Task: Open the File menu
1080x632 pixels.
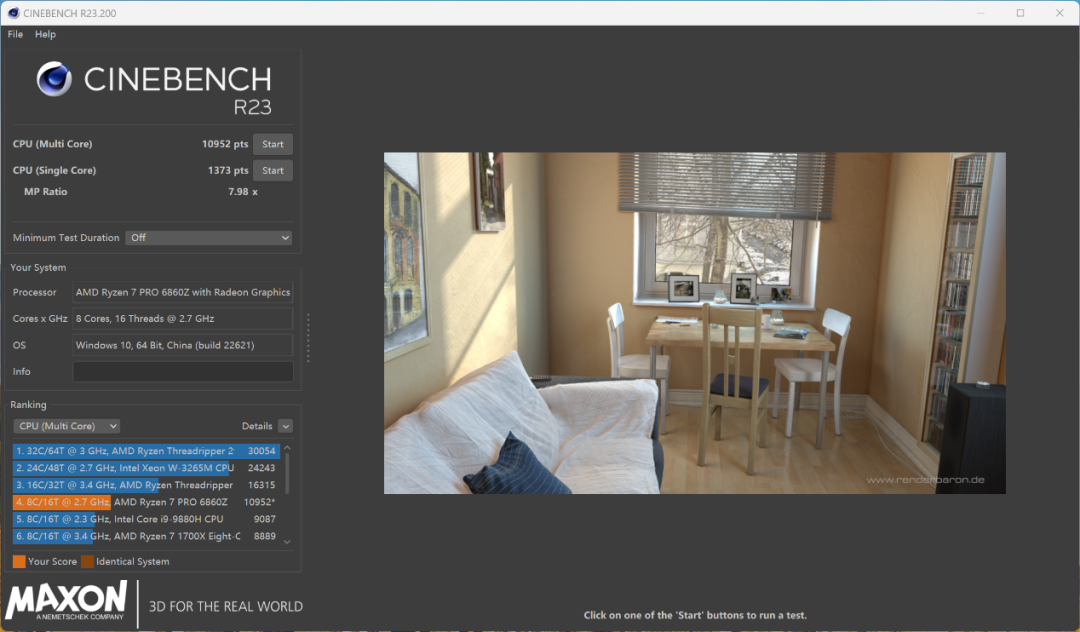Action: click(x=15, y=34)
